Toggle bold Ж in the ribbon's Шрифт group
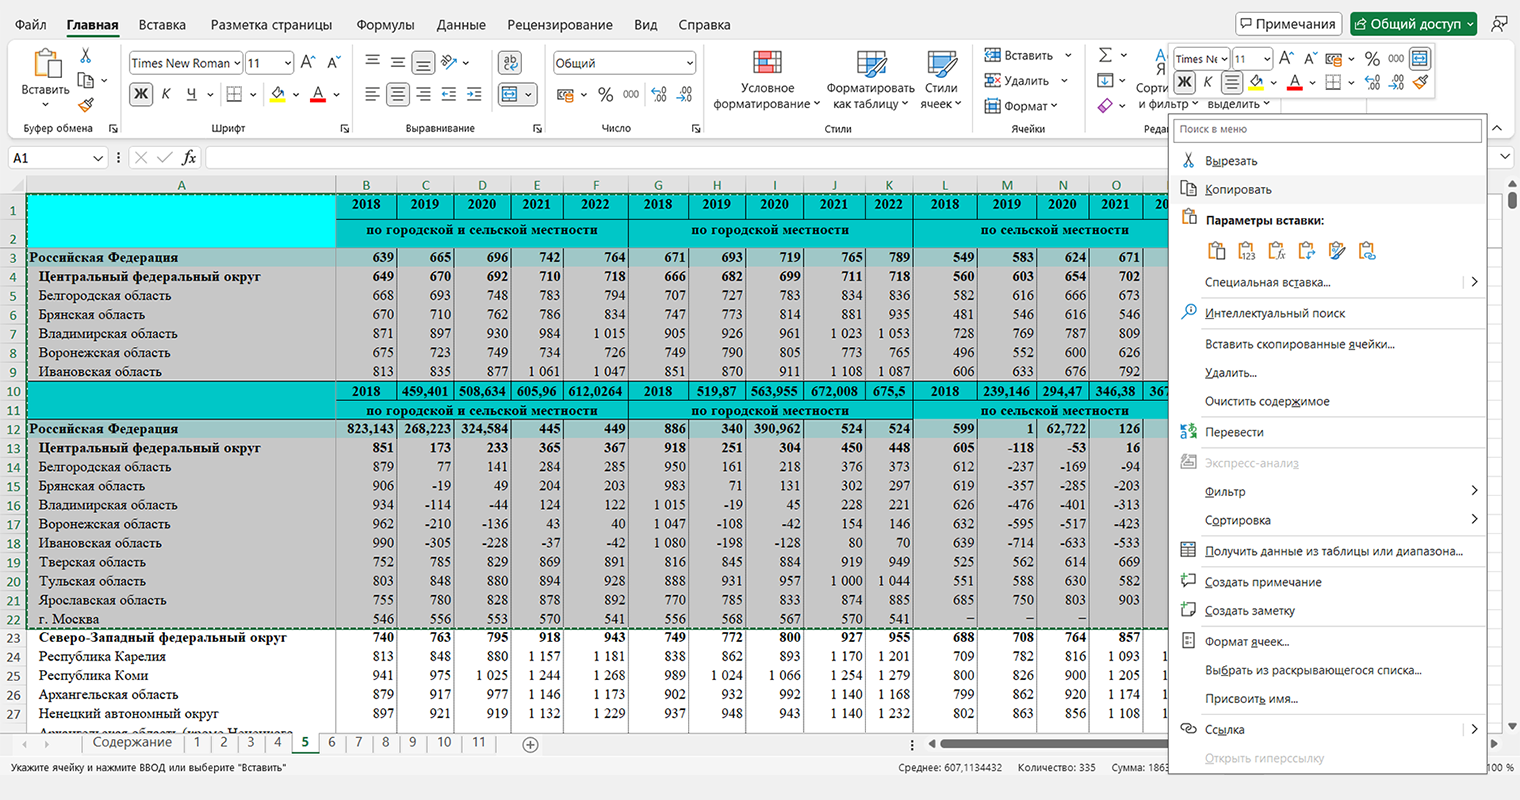Viewport: 1520px width, 800px height. coord(140,94)
